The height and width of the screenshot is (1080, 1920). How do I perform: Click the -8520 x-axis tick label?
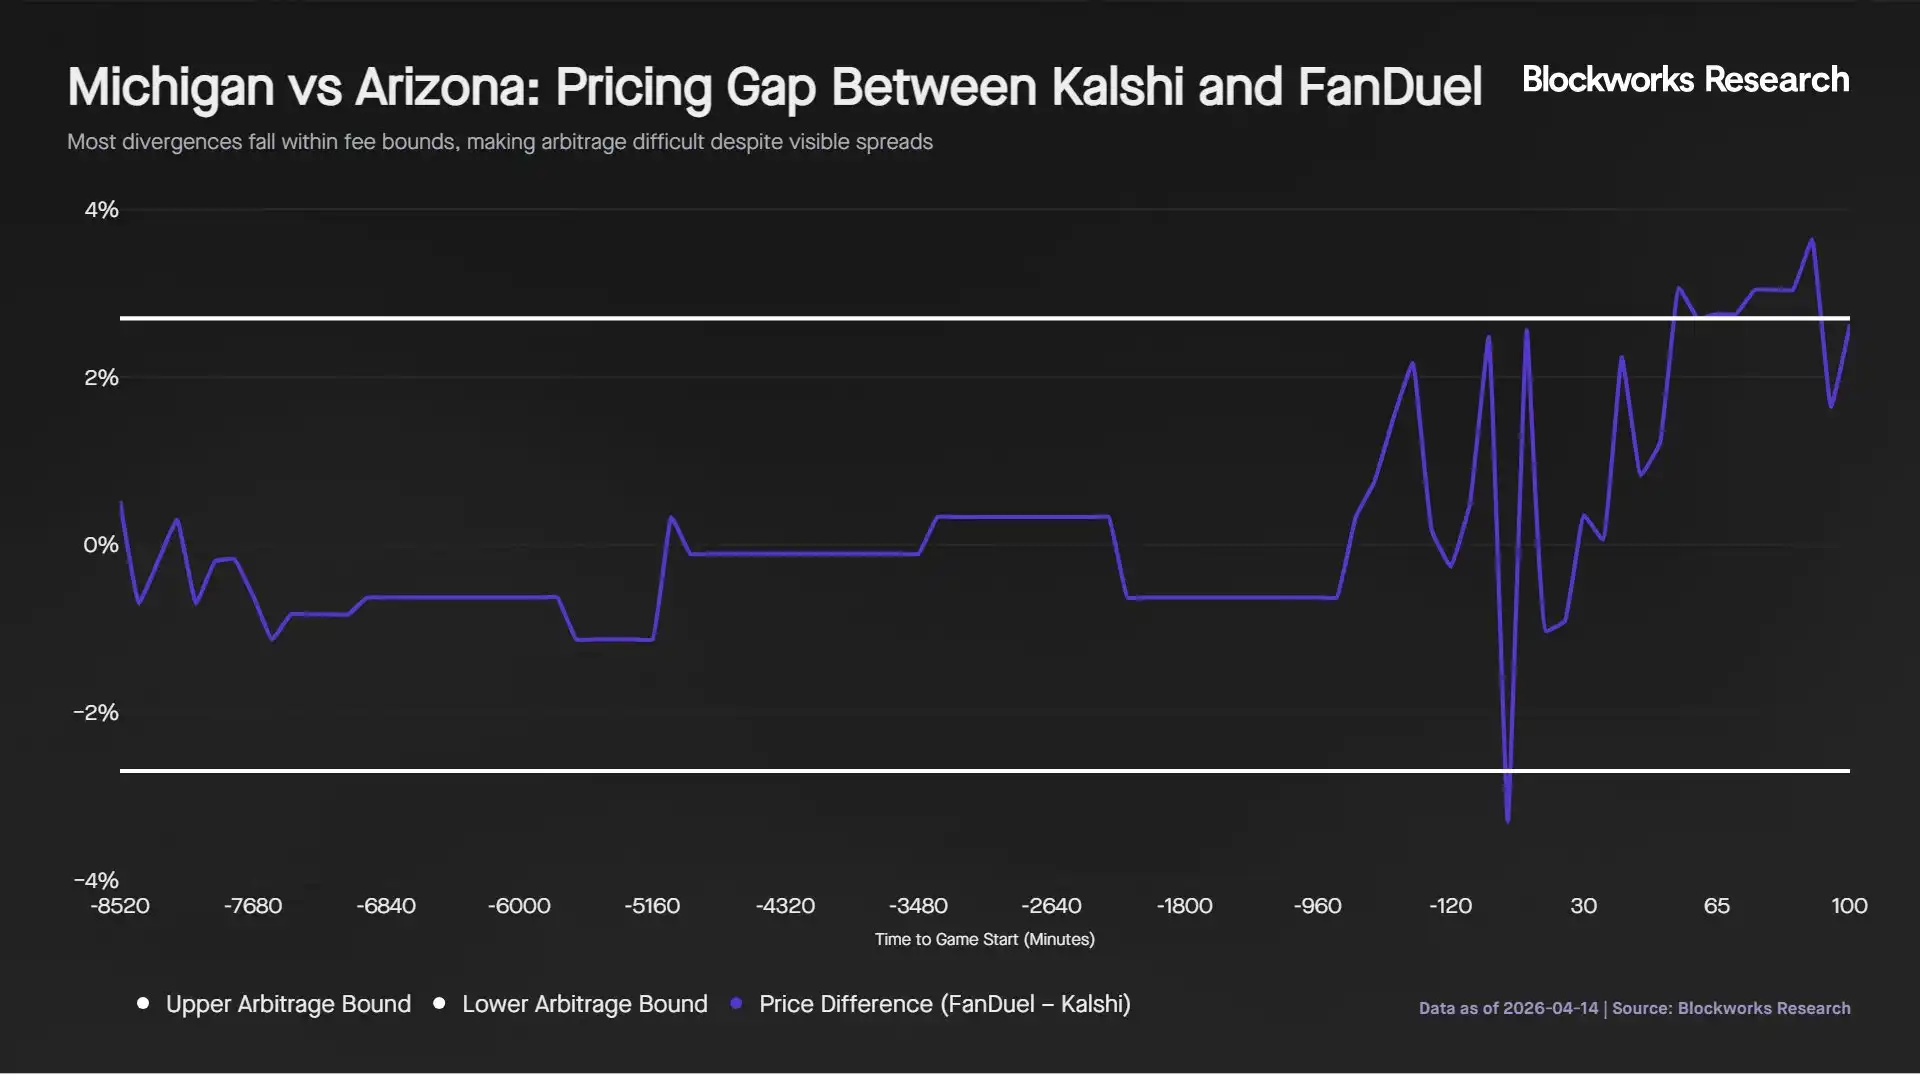point(120,906)
